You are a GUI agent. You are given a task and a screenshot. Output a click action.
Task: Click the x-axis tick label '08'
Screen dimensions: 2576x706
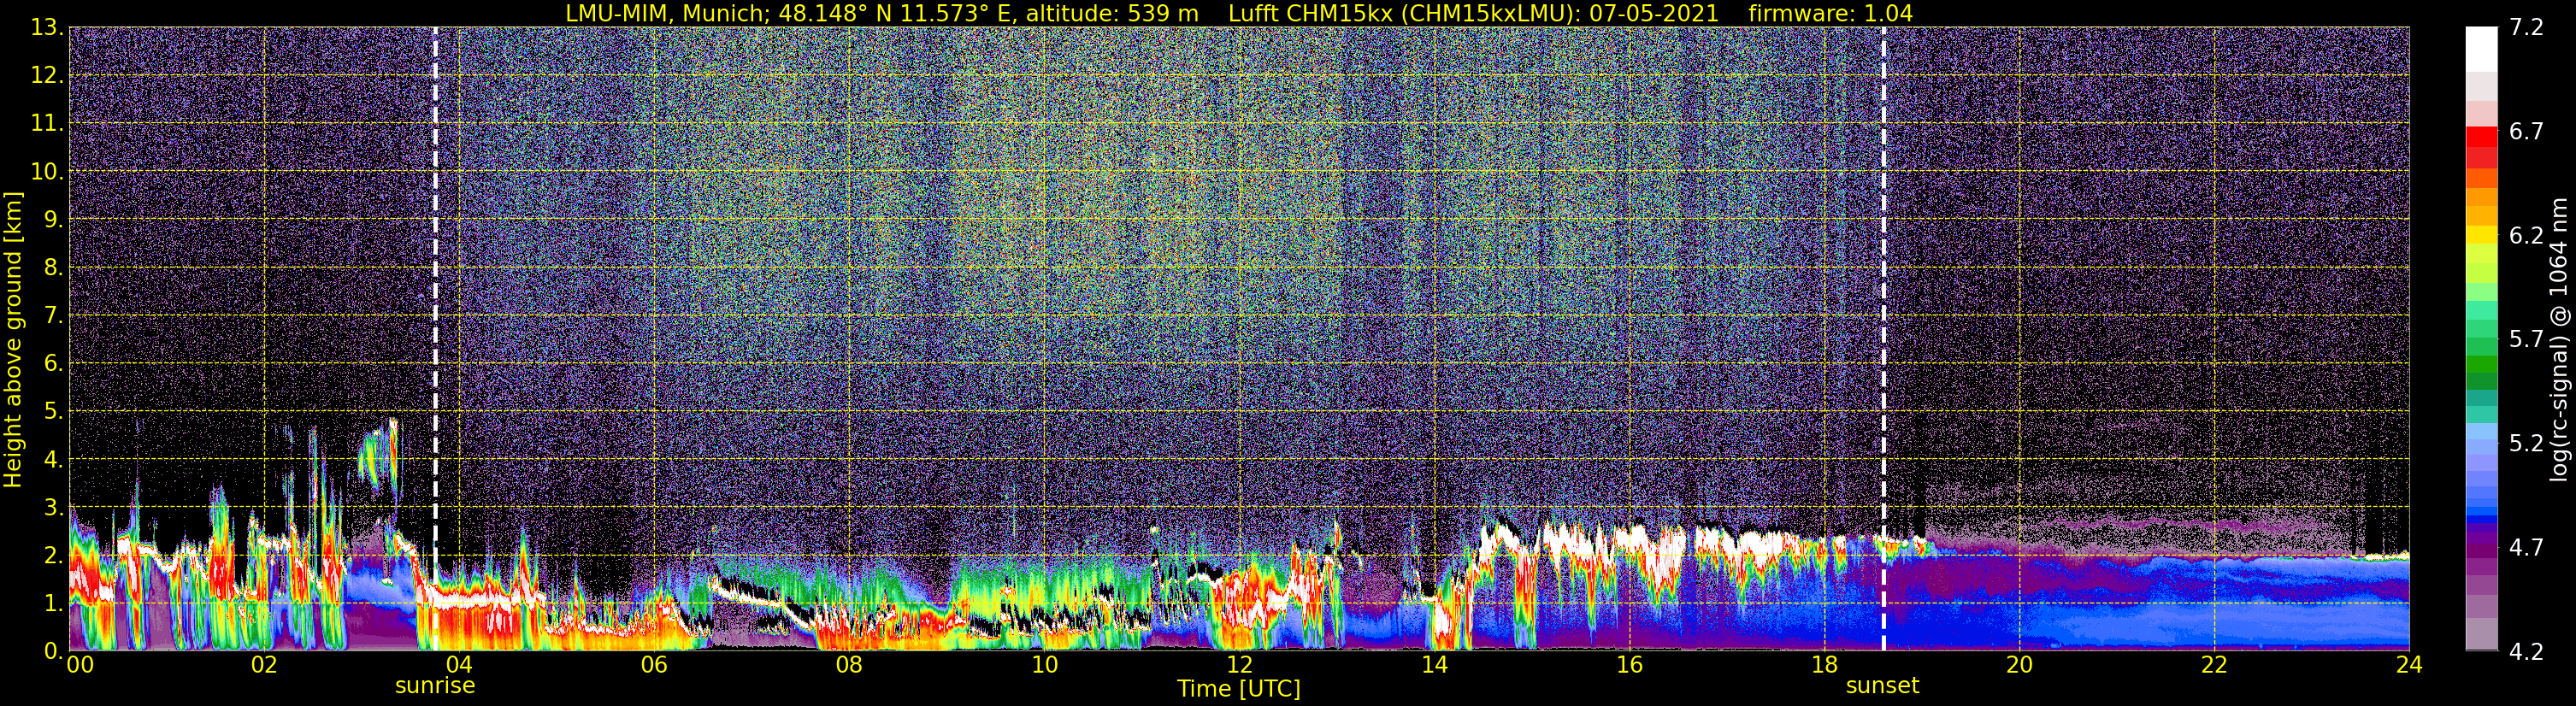(x=849, y=665)
